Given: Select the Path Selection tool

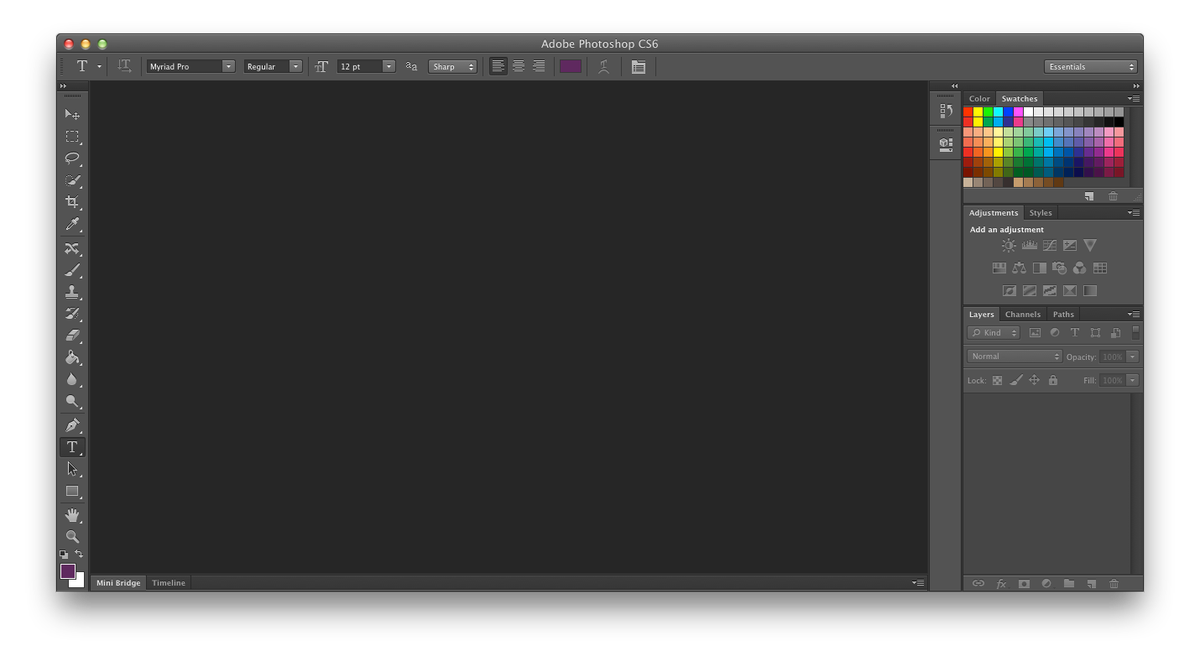Looking at the screenshot, I should click(72, 469).
